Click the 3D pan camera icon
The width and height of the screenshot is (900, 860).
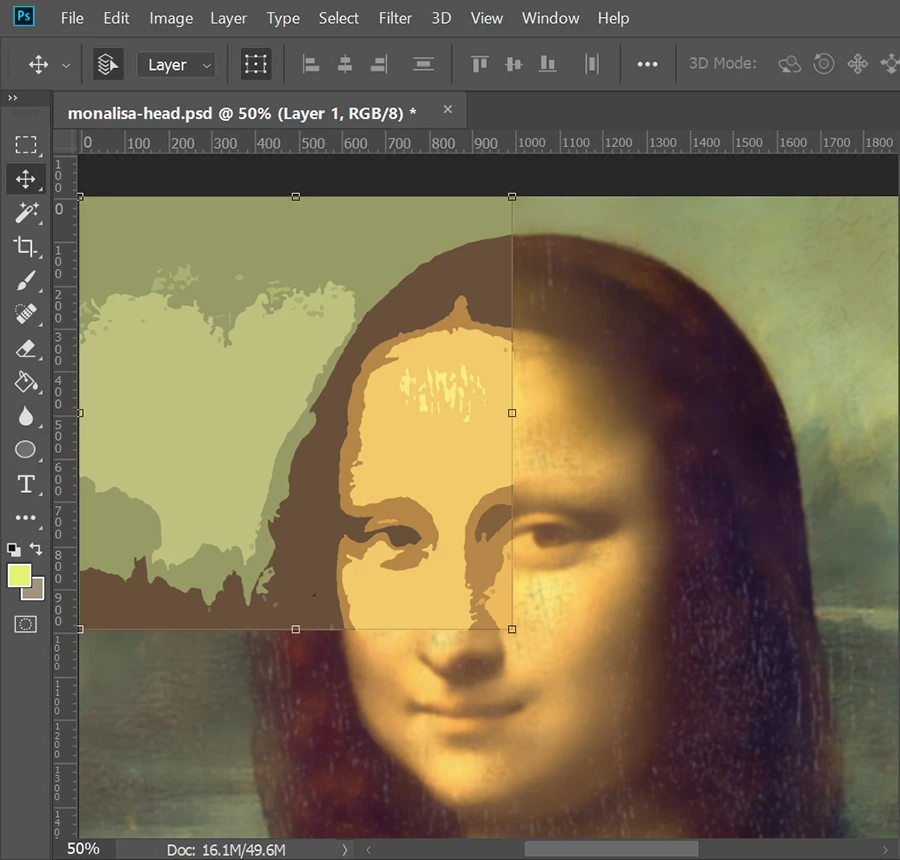point(858,64)
